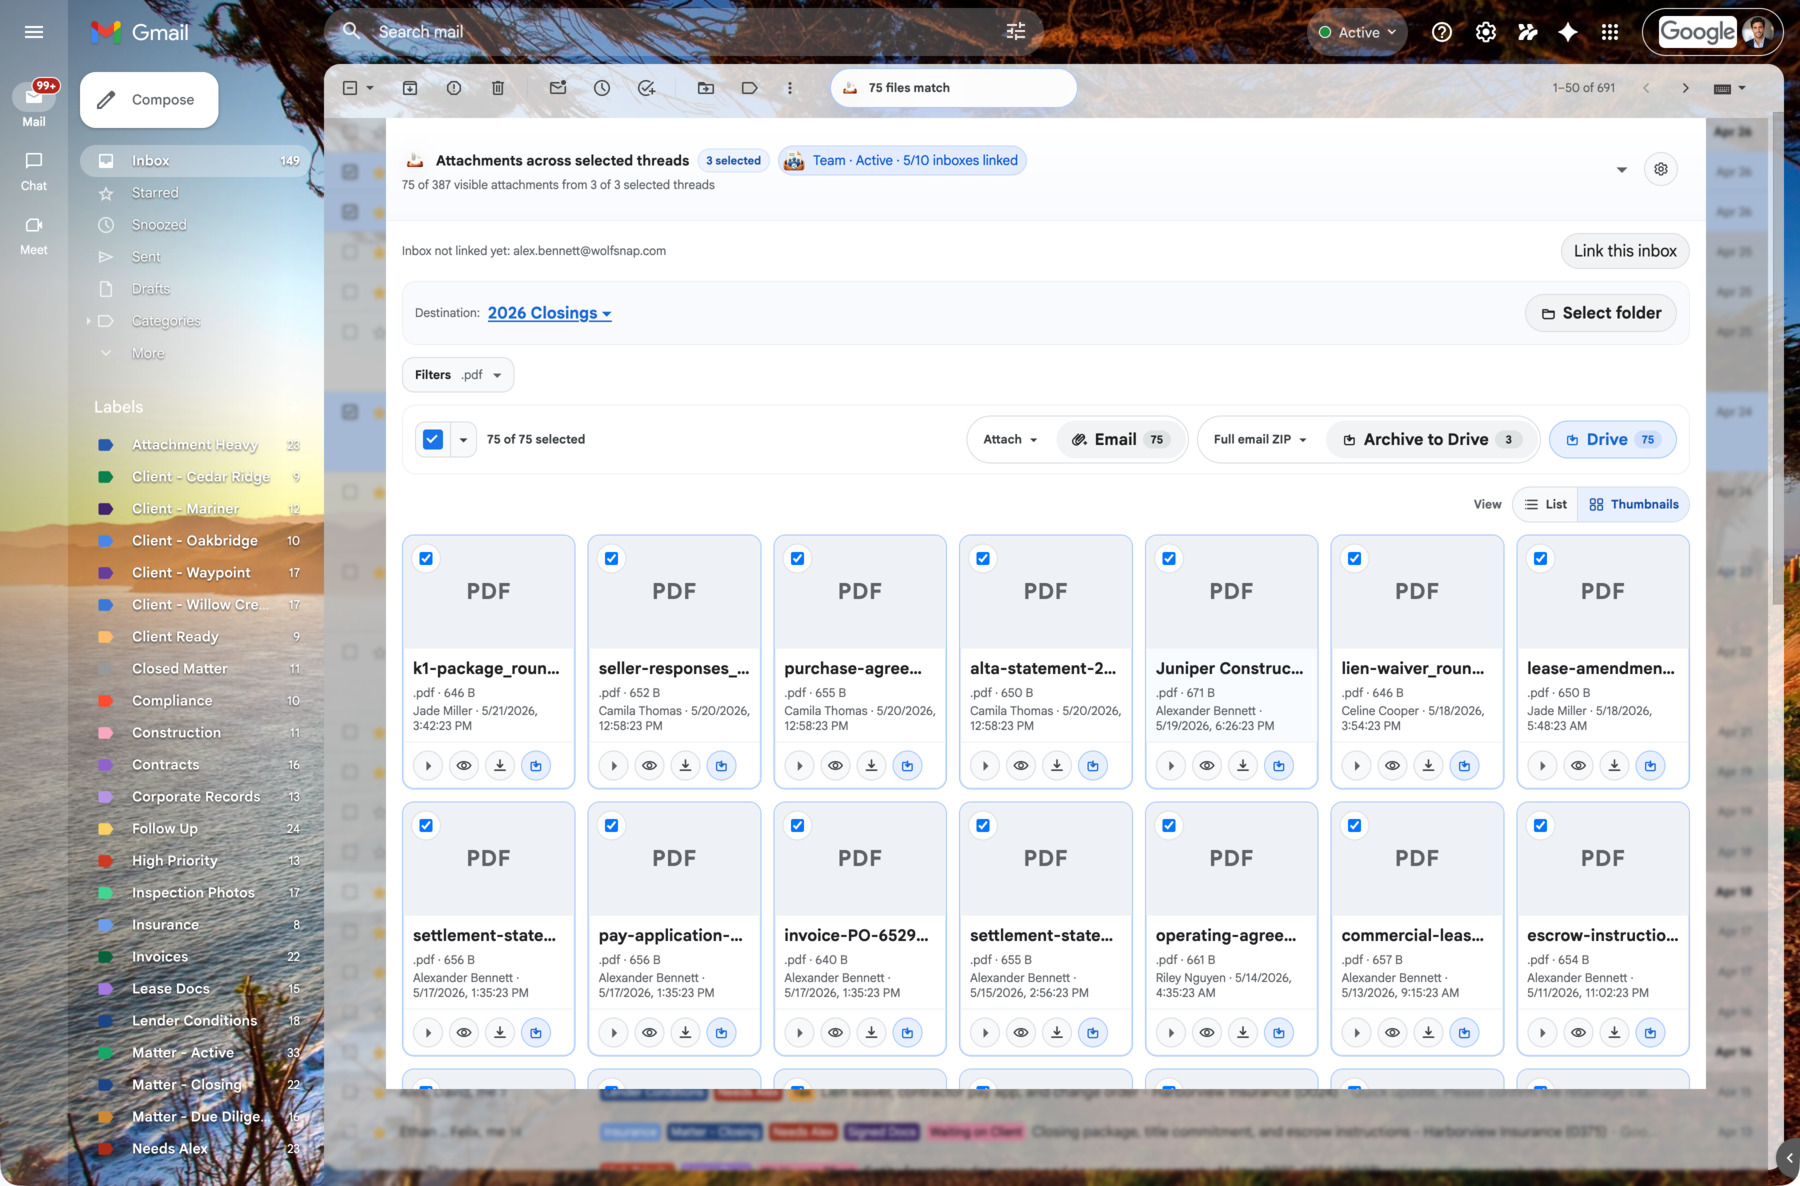Preview k1-package_roun PDF with eye icon
The width and height of the screenshot is (1800, 1186).
(x=464, y=766)
